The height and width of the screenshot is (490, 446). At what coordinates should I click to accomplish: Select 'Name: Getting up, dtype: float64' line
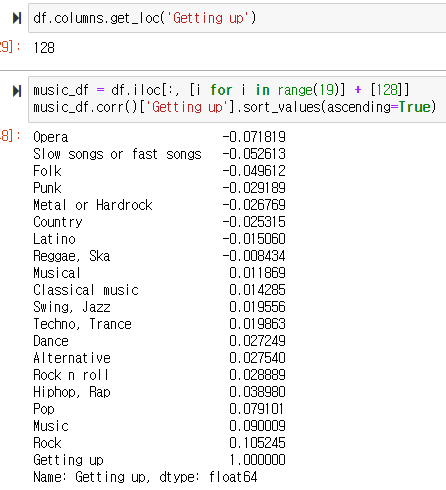pos(145,477)
